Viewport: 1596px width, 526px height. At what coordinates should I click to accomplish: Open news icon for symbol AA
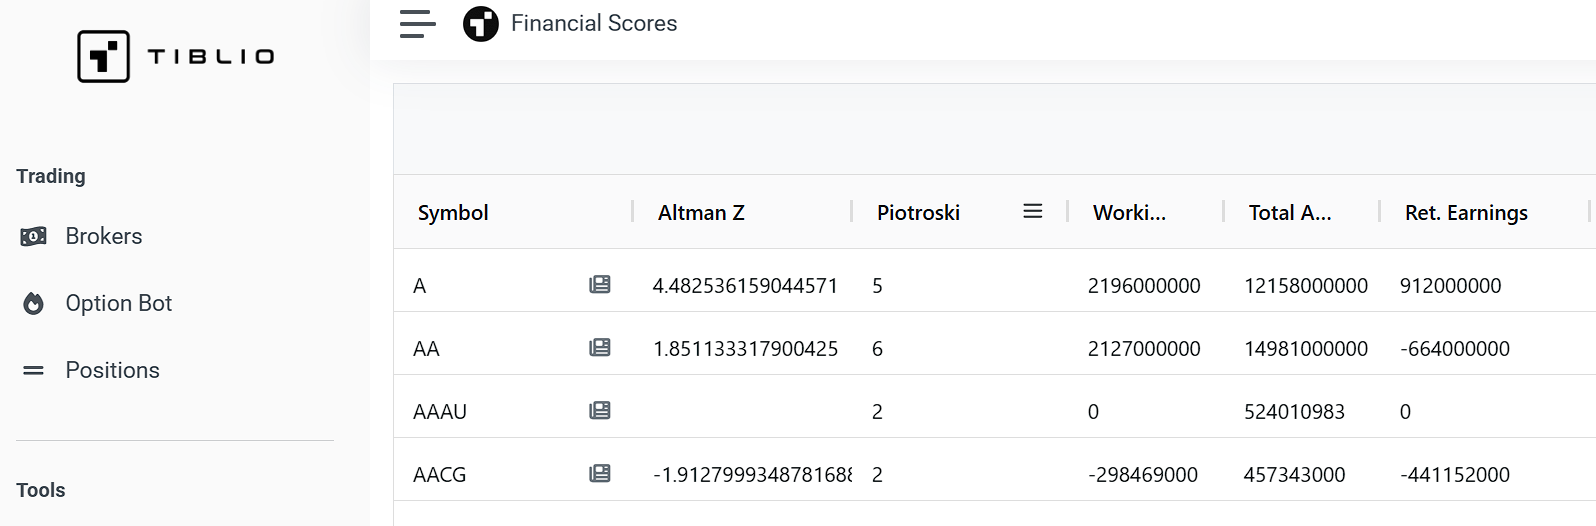coord(600,348)
